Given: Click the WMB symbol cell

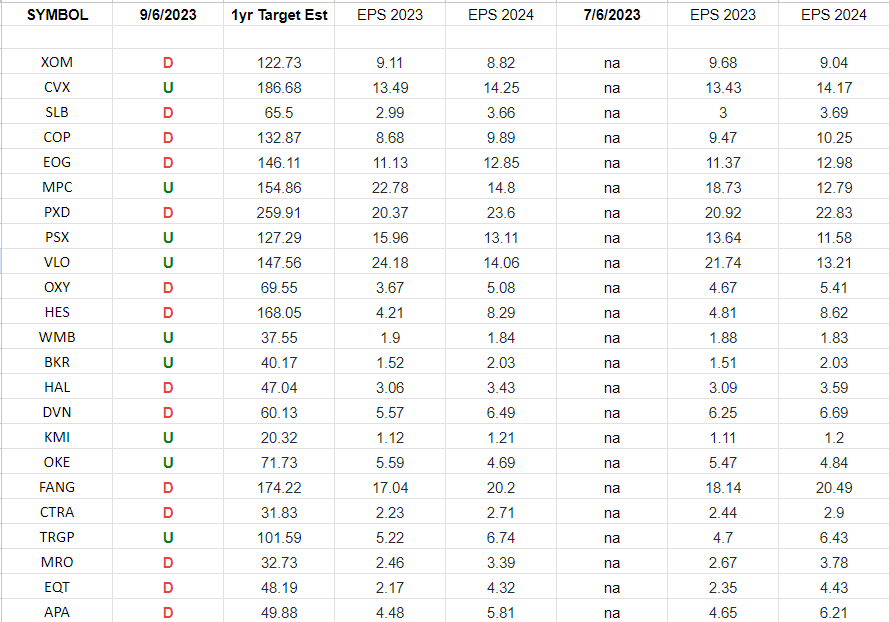Looking at the screenshot, I should point(57,337).
